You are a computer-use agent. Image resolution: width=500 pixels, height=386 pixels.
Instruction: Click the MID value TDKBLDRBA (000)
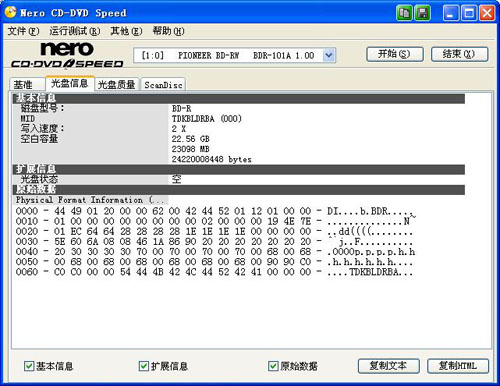tap(207, 119)
